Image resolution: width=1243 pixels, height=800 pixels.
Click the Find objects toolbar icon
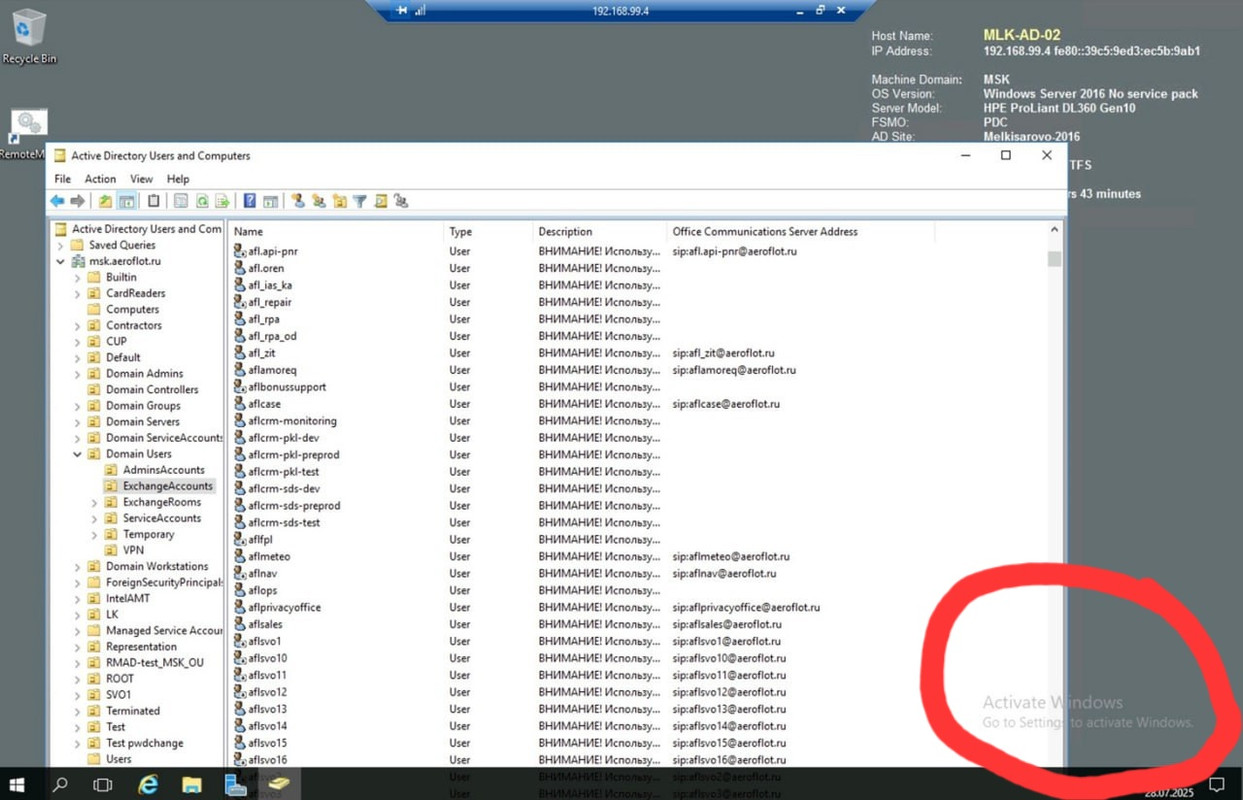point(380,201)
